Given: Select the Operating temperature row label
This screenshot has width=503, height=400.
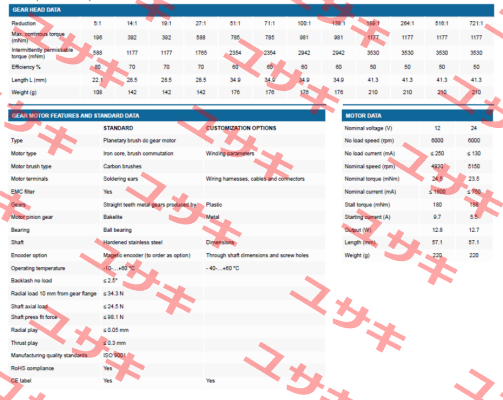Looking at the screenshot, I should [38, 268].
